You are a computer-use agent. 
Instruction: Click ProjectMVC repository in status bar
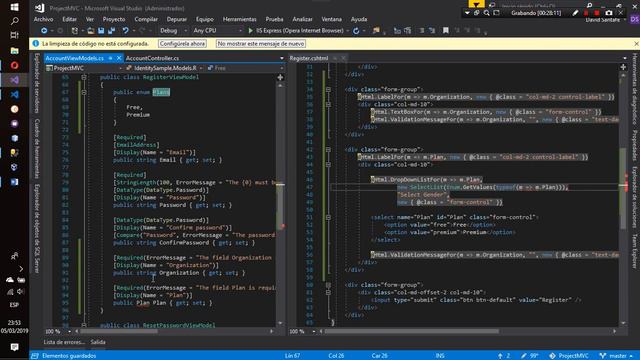[x=570, y=356]
